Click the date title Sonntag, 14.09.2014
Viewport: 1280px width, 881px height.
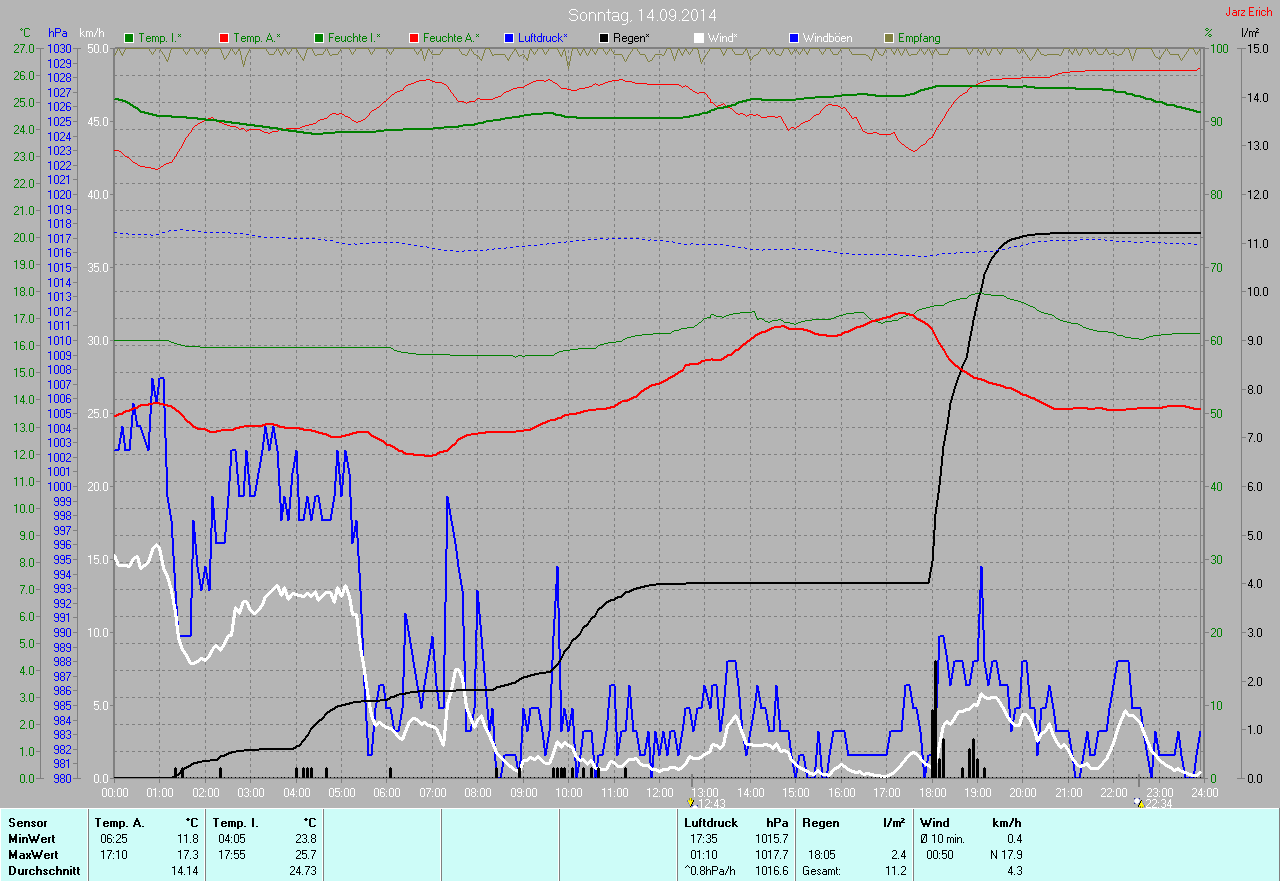(x=642, y=15)
